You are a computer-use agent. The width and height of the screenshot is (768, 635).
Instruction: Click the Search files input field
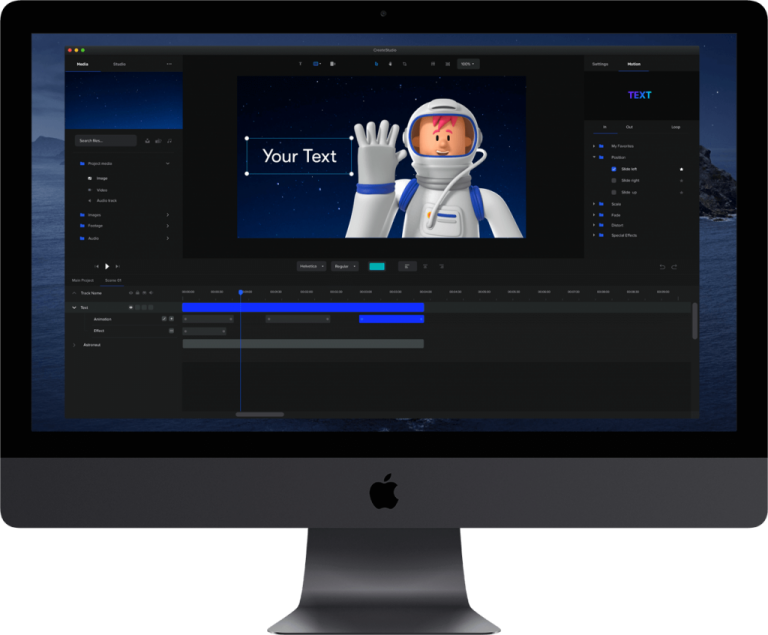[106, 141]
